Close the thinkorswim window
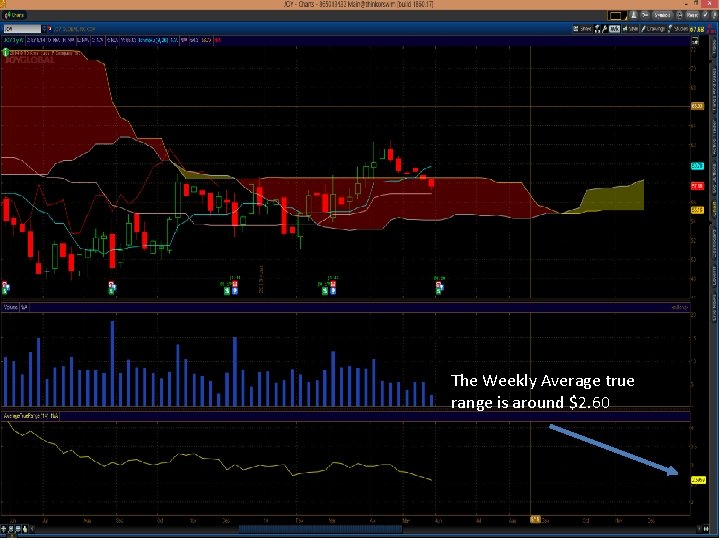Screen dimensions: 720x540 click(x=709, y=4)
